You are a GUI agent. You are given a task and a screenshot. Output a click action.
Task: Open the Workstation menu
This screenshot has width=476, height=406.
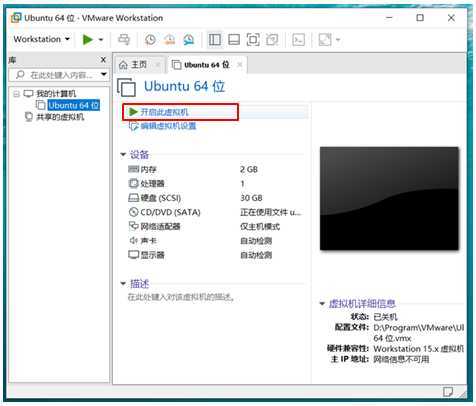point(42,39)
